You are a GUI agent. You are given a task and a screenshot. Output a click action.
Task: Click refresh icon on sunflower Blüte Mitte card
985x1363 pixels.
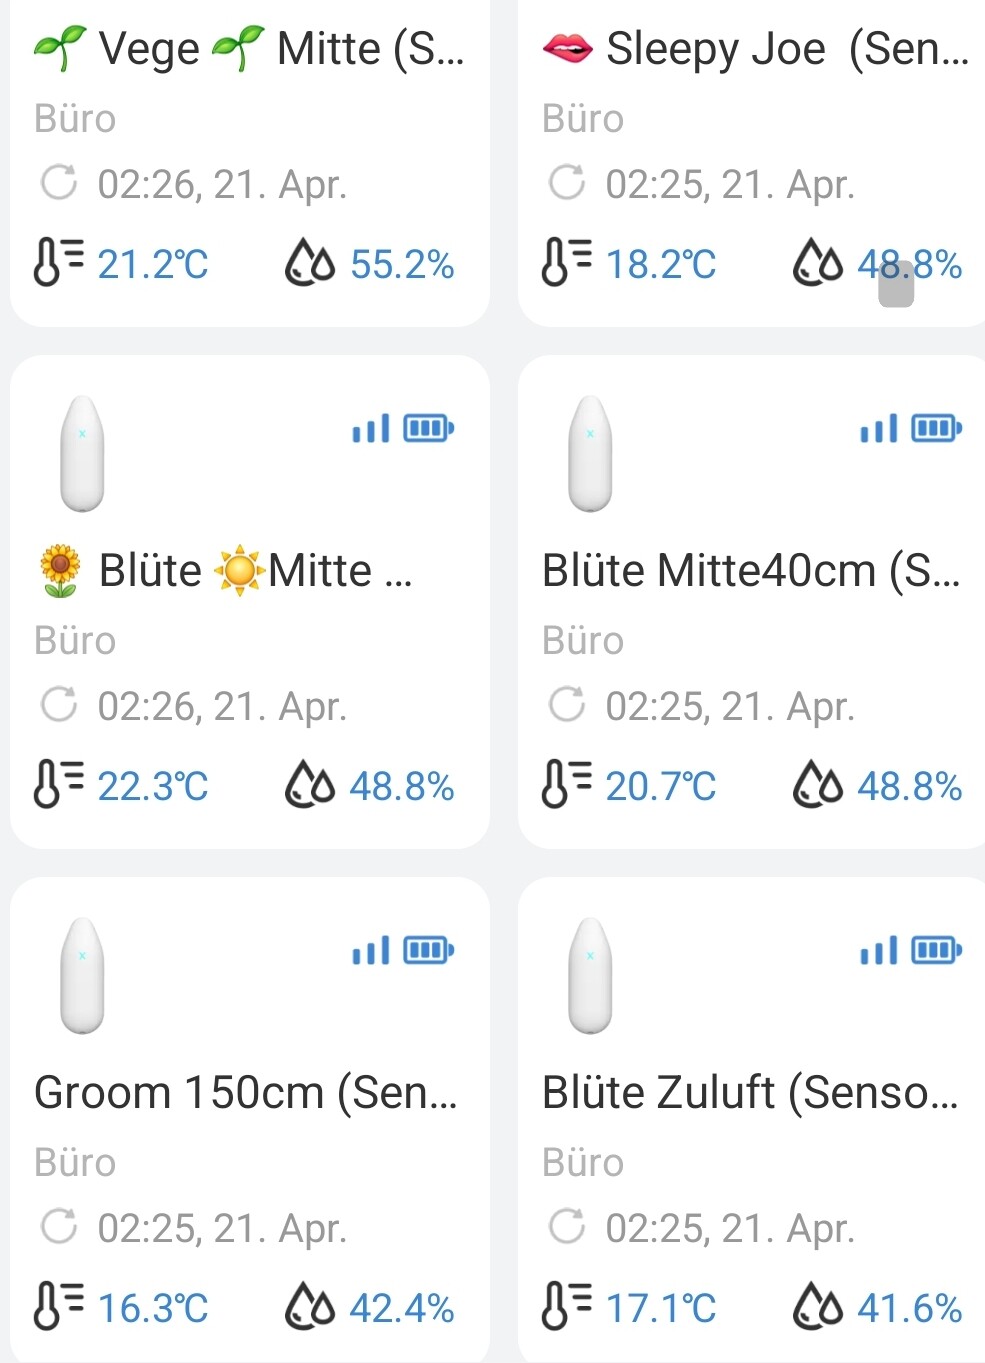pos(59,705)
